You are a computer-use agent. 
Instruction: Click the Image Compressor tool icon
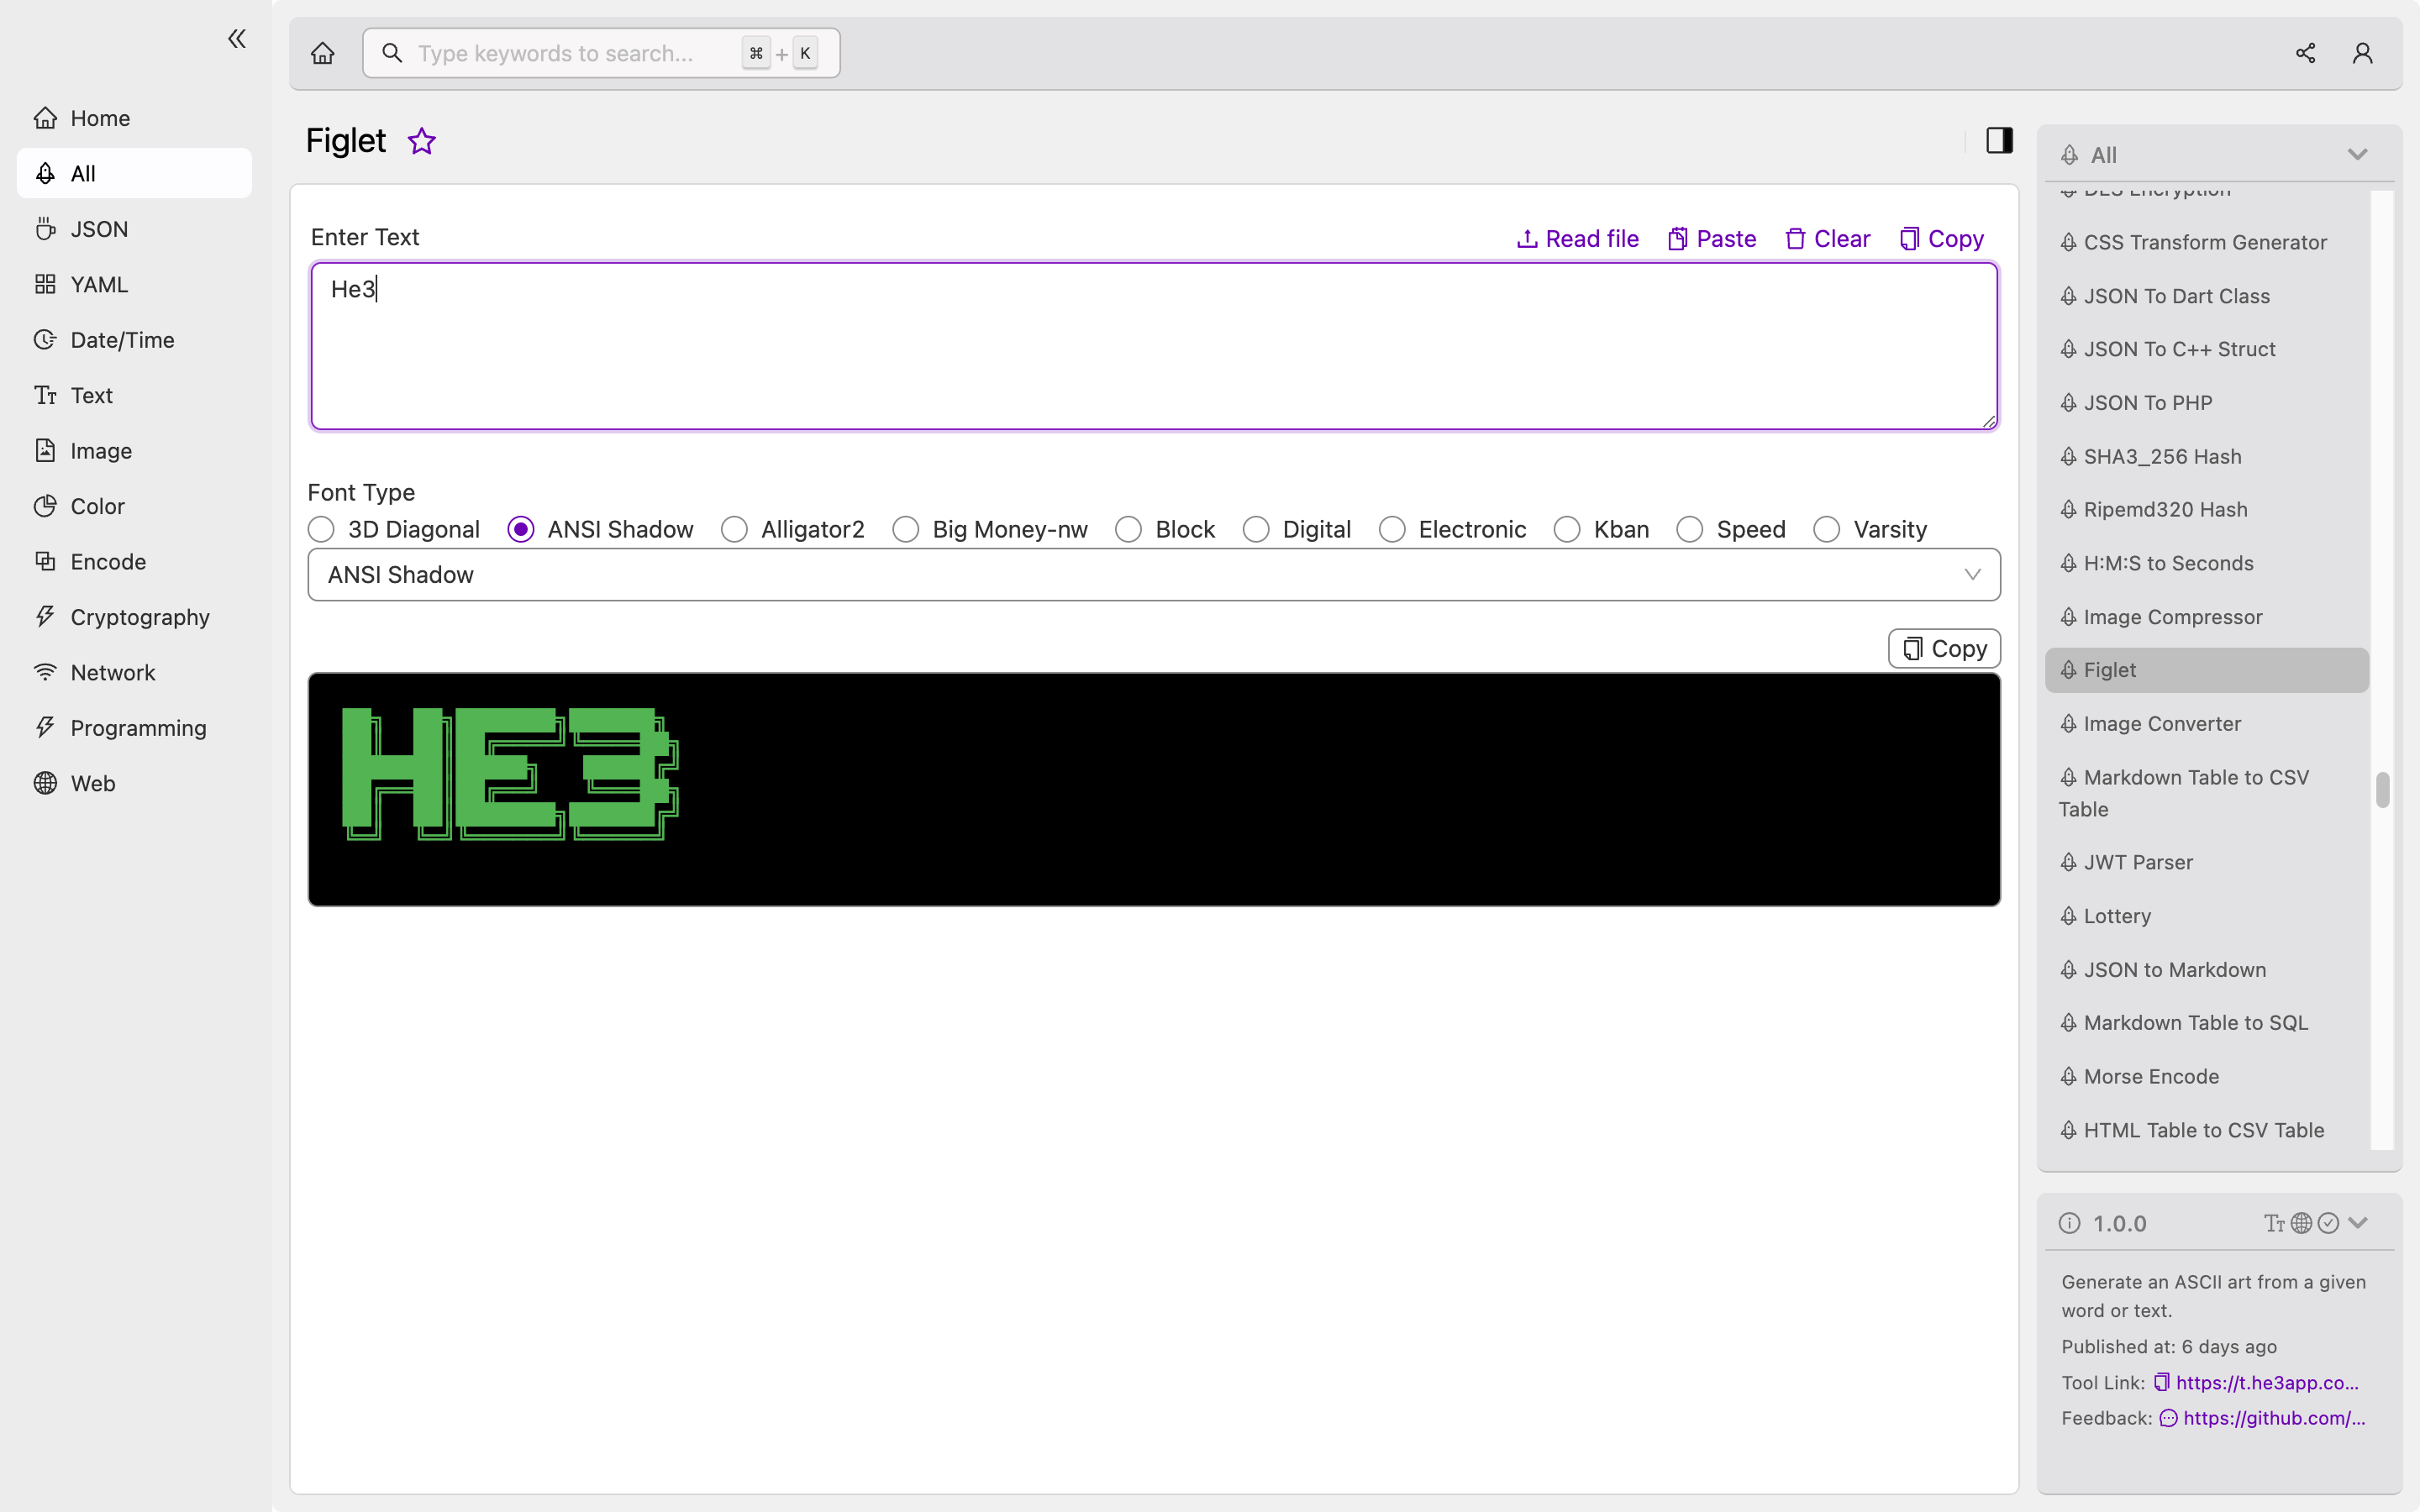coord(2070,617)
